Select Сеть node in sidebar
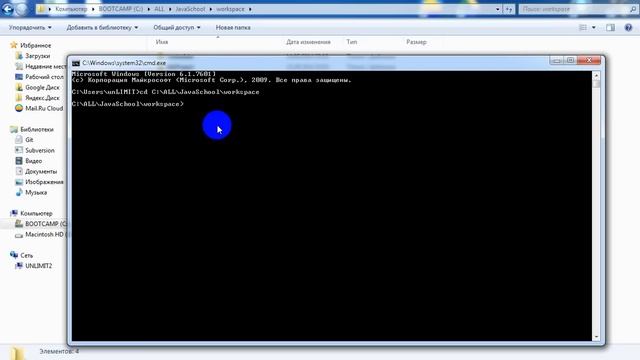Screen dimensions: 640x360 [x=22, y=256]
